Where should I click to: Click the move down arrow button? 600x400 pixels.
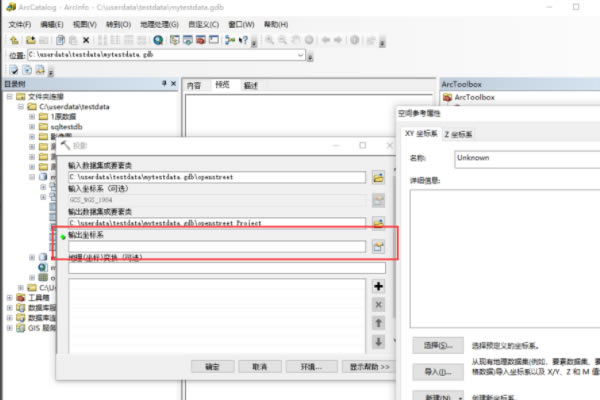pos(378,341)
